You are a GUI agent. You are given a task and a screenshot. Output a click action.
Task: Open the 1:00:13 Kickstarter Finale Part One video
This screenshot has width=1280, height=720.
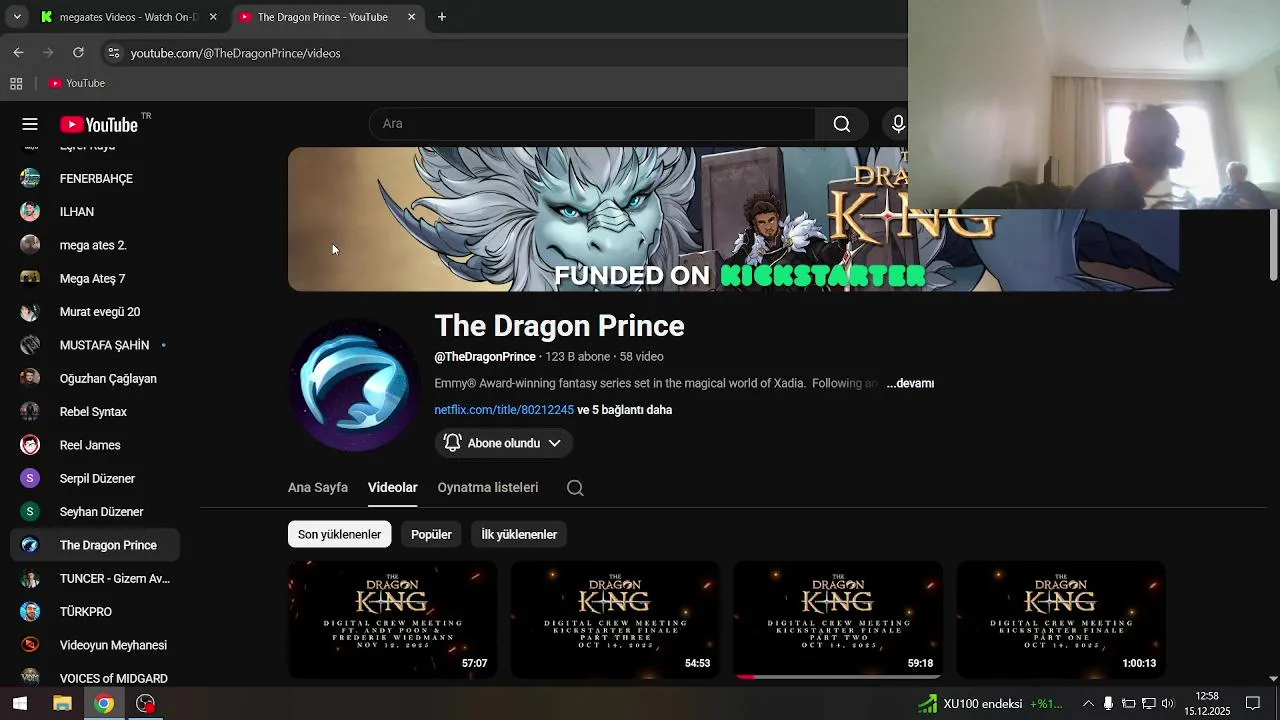[x=1061, y=619]
